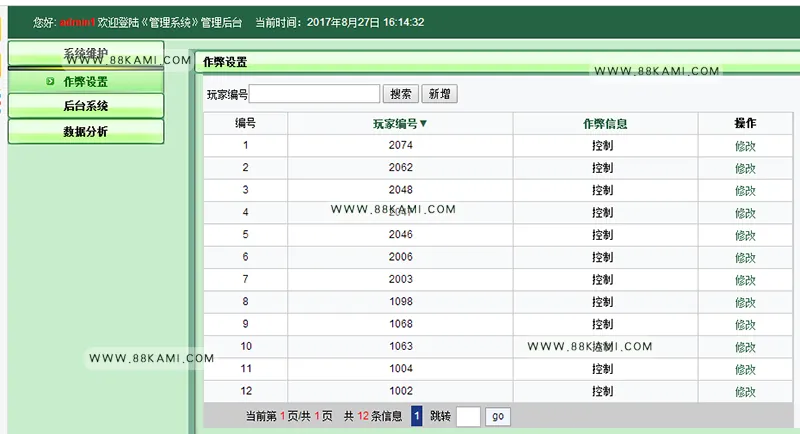Image resolution: width=800 pixels, height=434 pixels.
Task: Click the 新增 button
Action: pyautogui.click(x=439, y=94)
